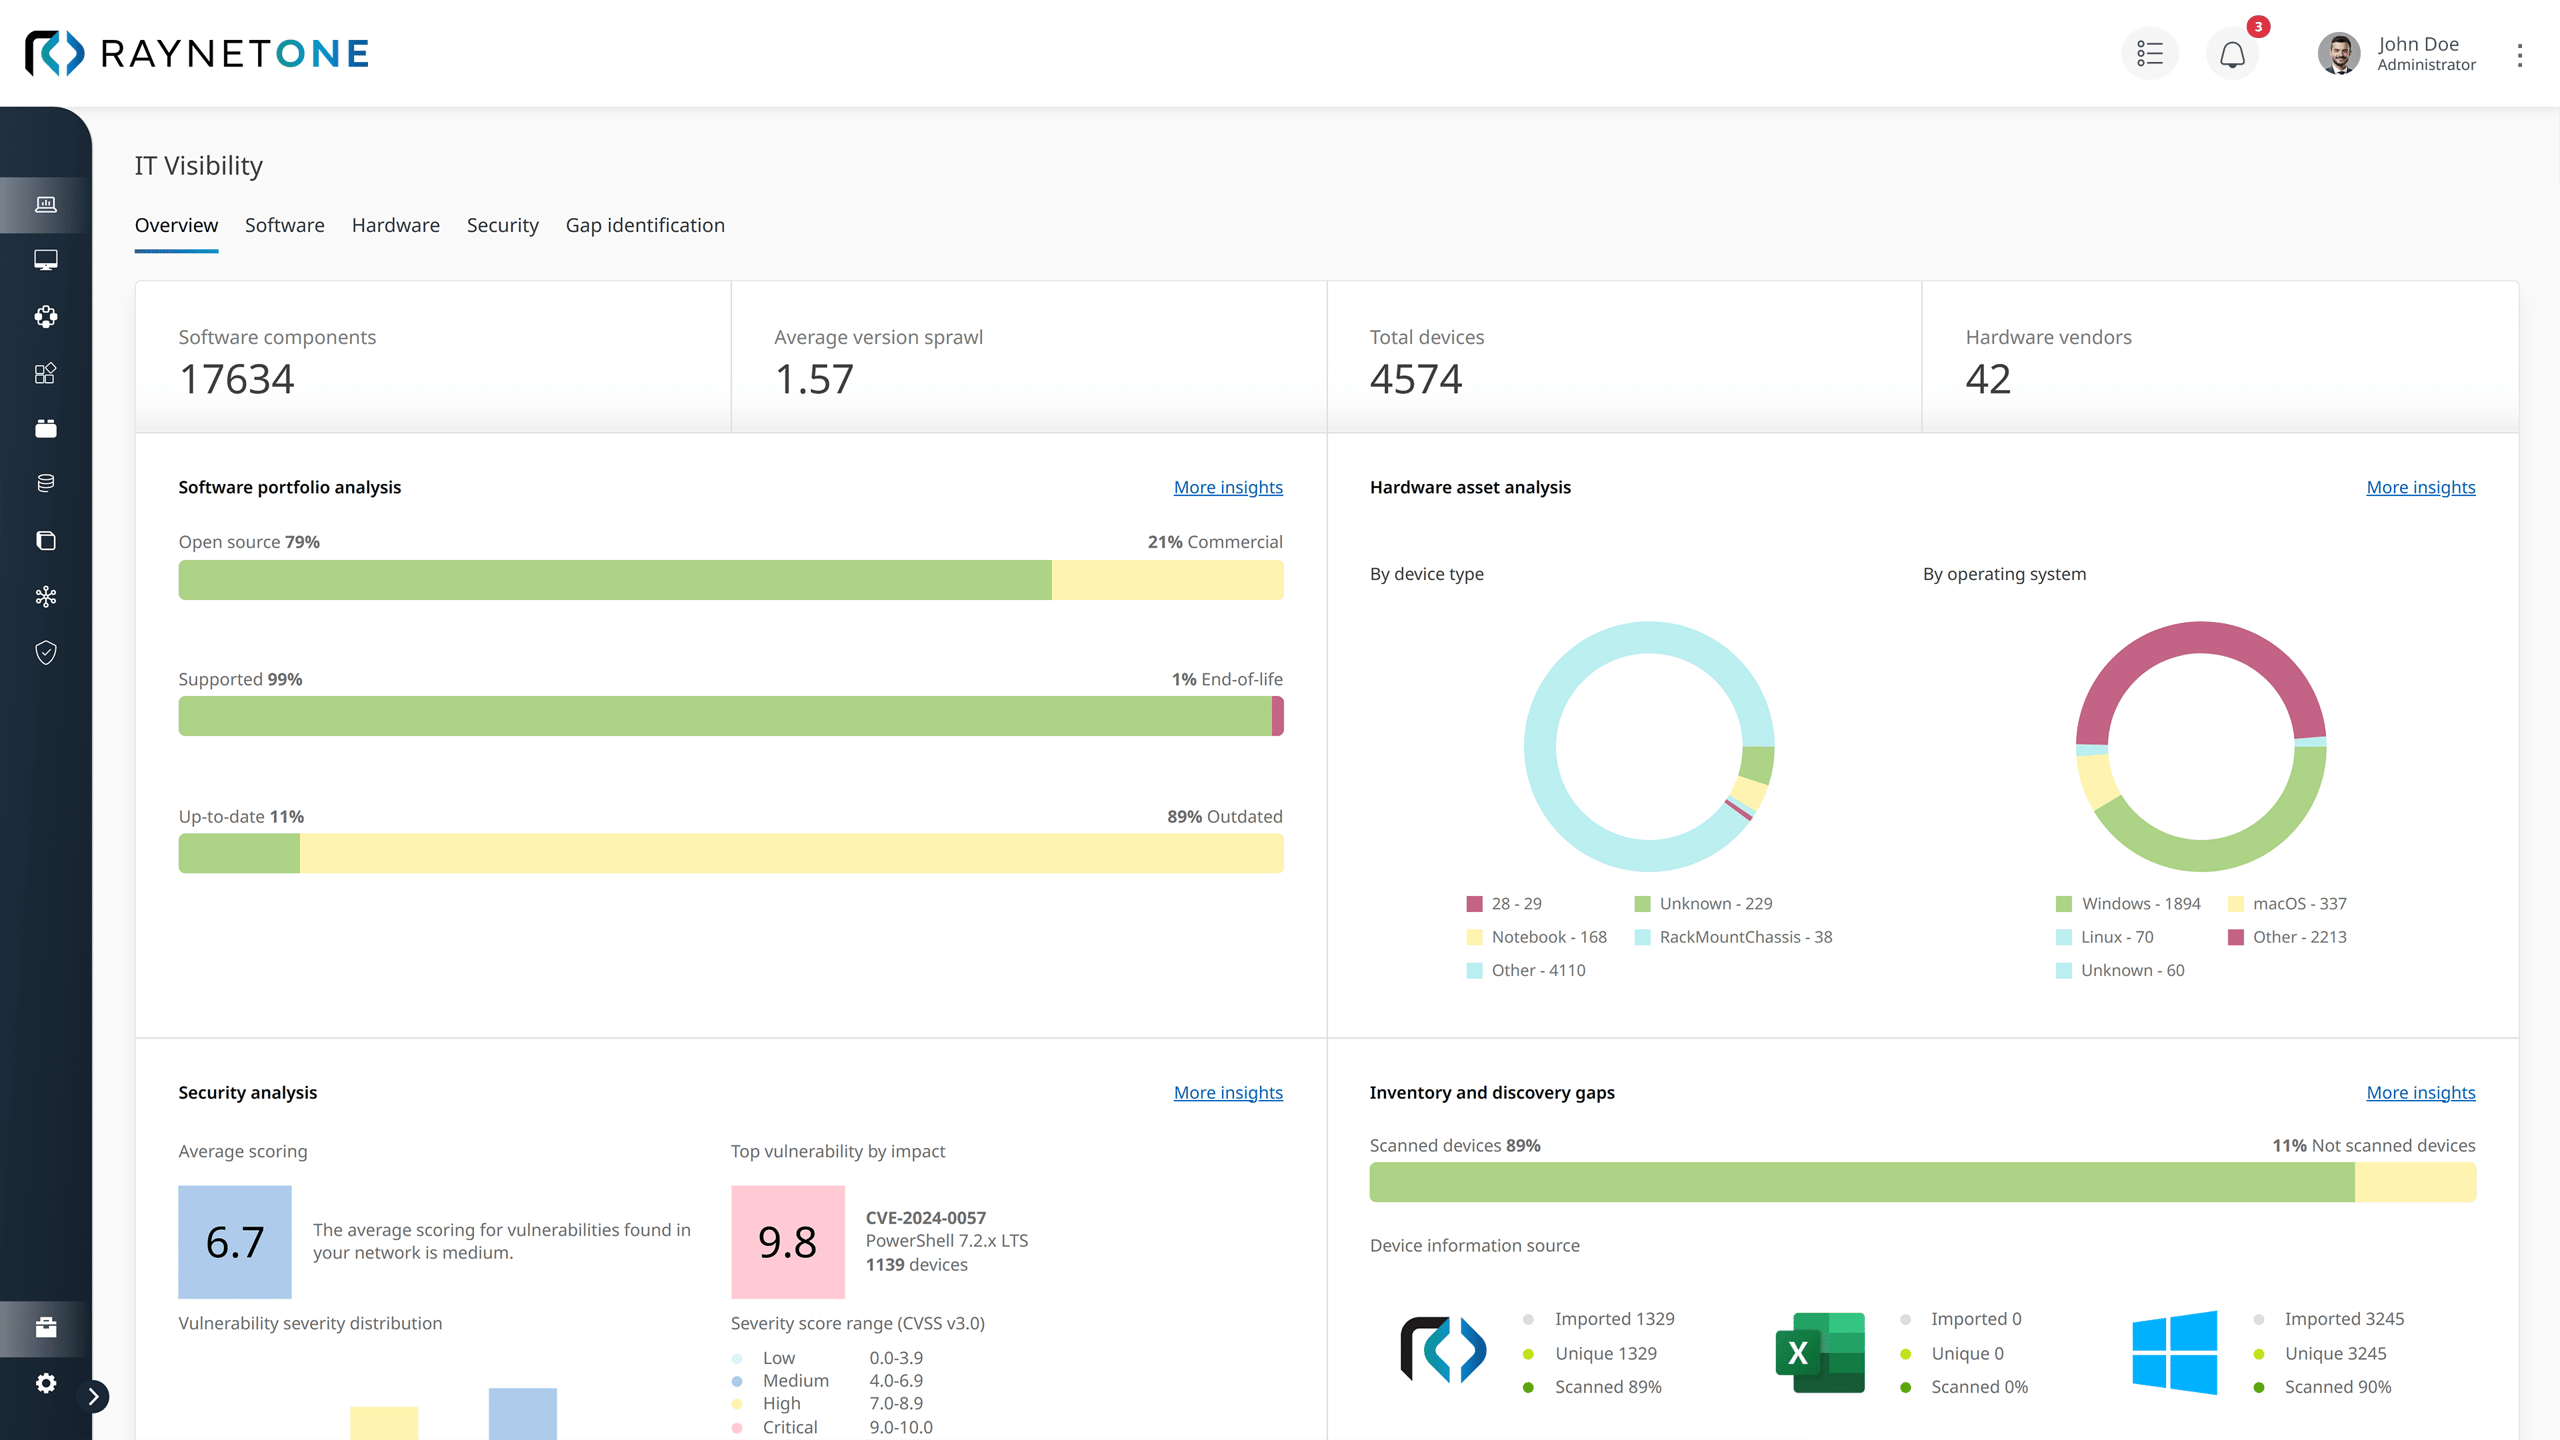Open the three-dot user menu
Viewport: 2560px width, 1440px height.
pyautogui.click(x=2519, y=55)
